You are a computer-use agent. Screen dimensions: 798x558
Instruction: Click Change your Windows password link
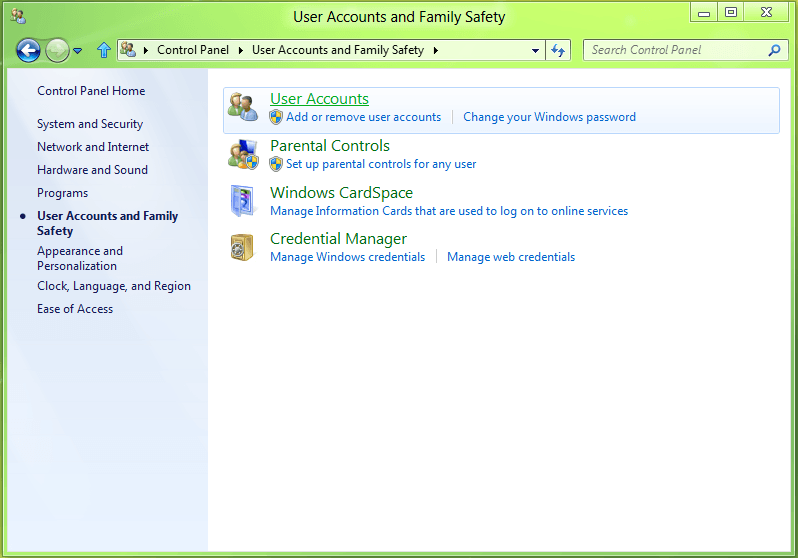(x=549, y=117)
